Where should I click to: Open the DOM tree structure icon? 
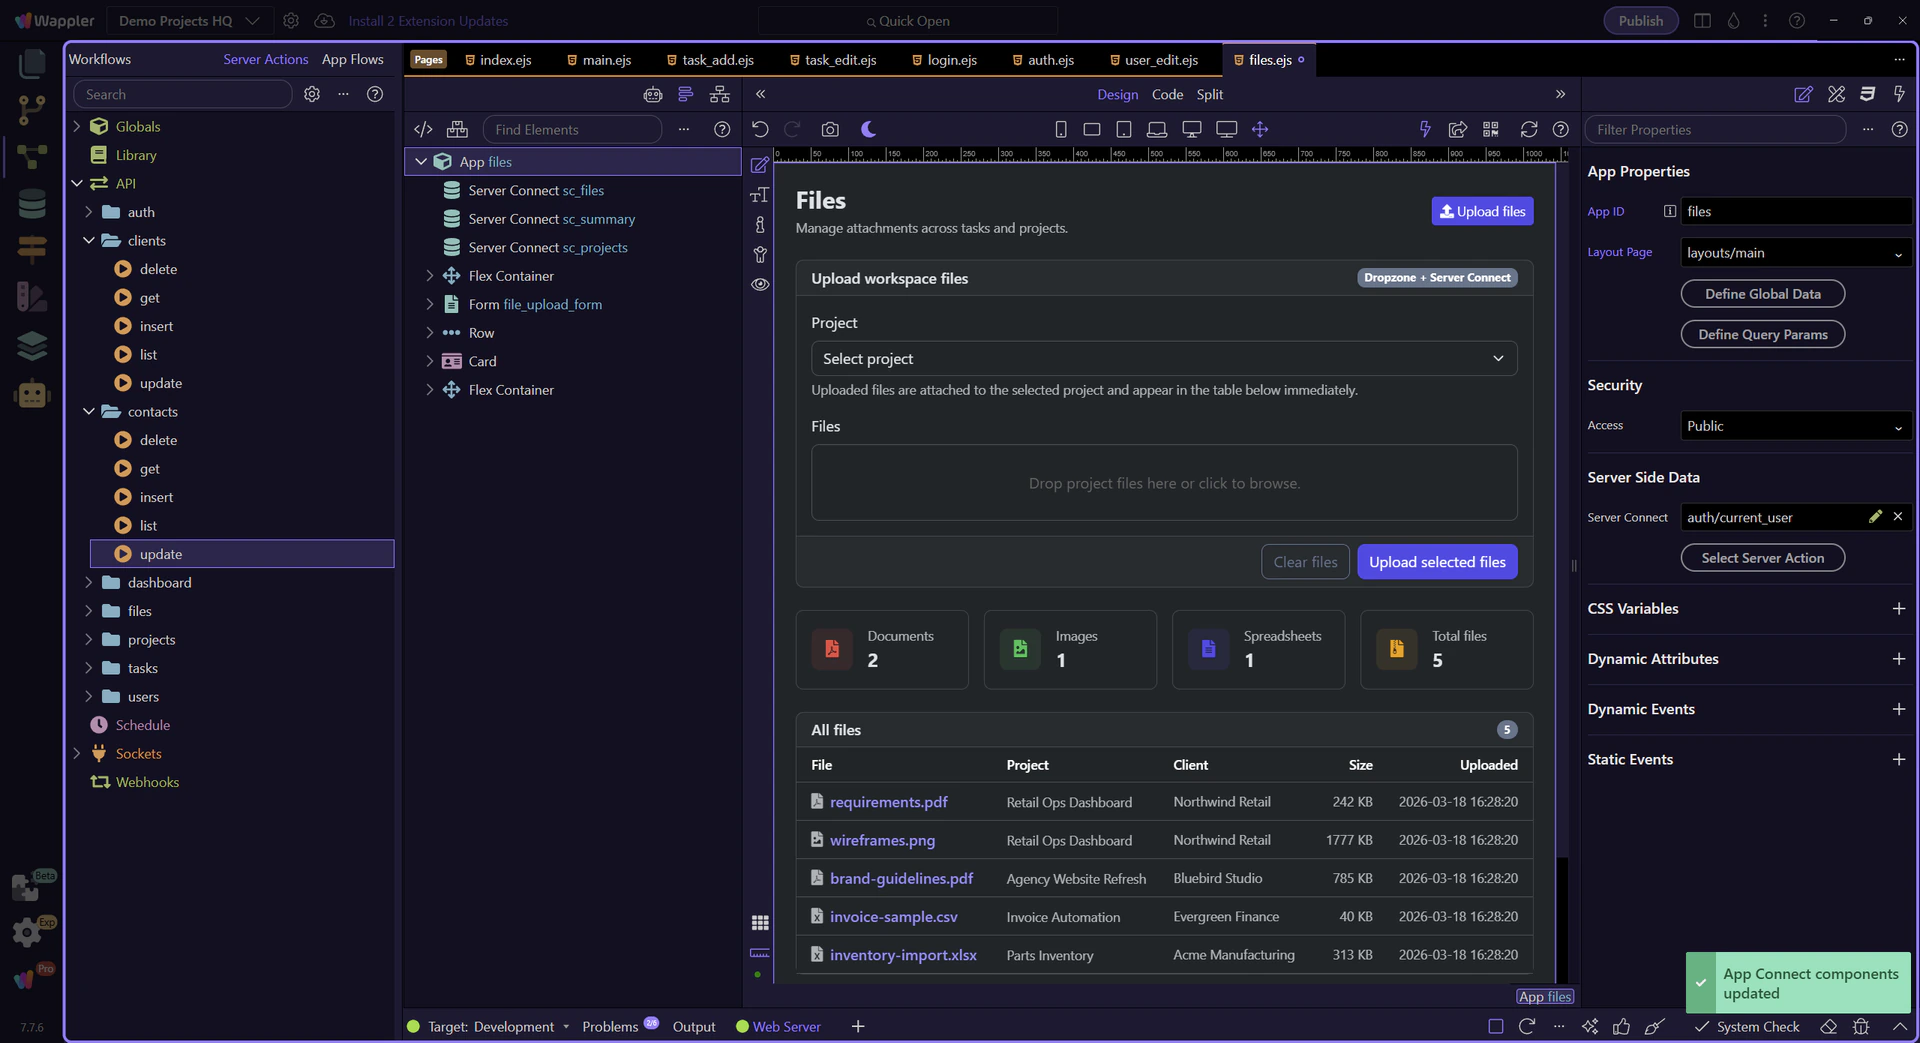(x=719, y=94)
